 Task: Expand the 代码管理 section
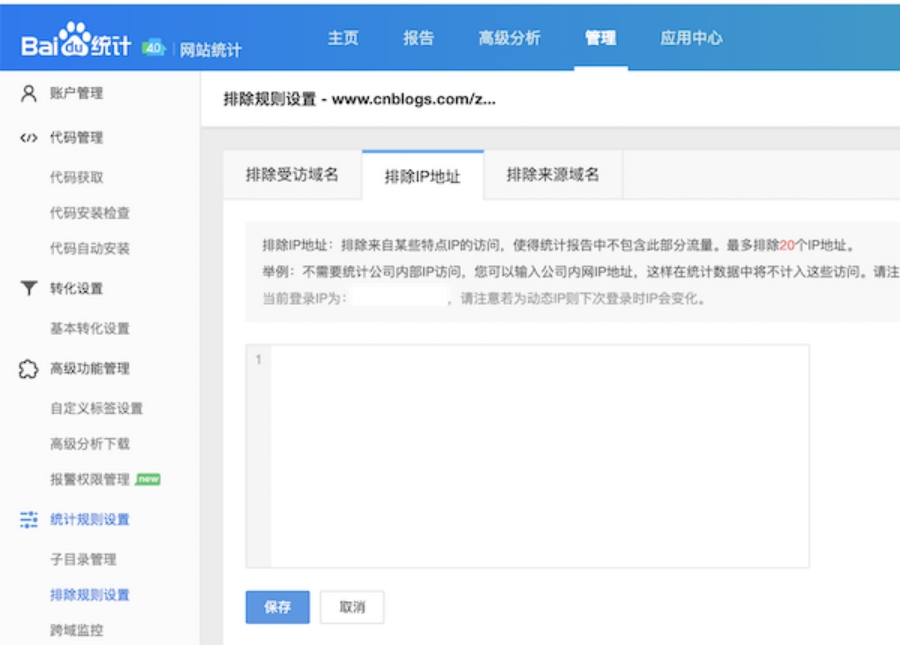click(x=77, y=138)
